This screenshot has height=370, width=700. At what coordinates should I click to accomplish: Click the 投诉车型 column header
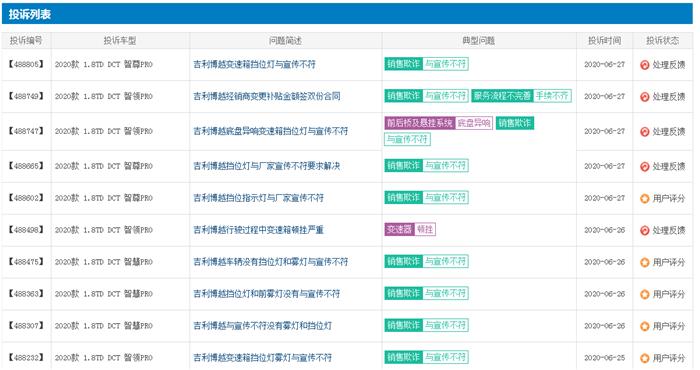pos(120,41)
